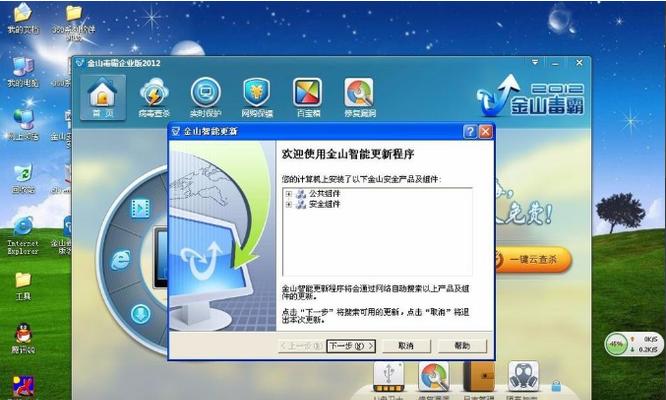Click the question mark help icon in dialog title bar
666x400 pixels.
tap(470, 132)
